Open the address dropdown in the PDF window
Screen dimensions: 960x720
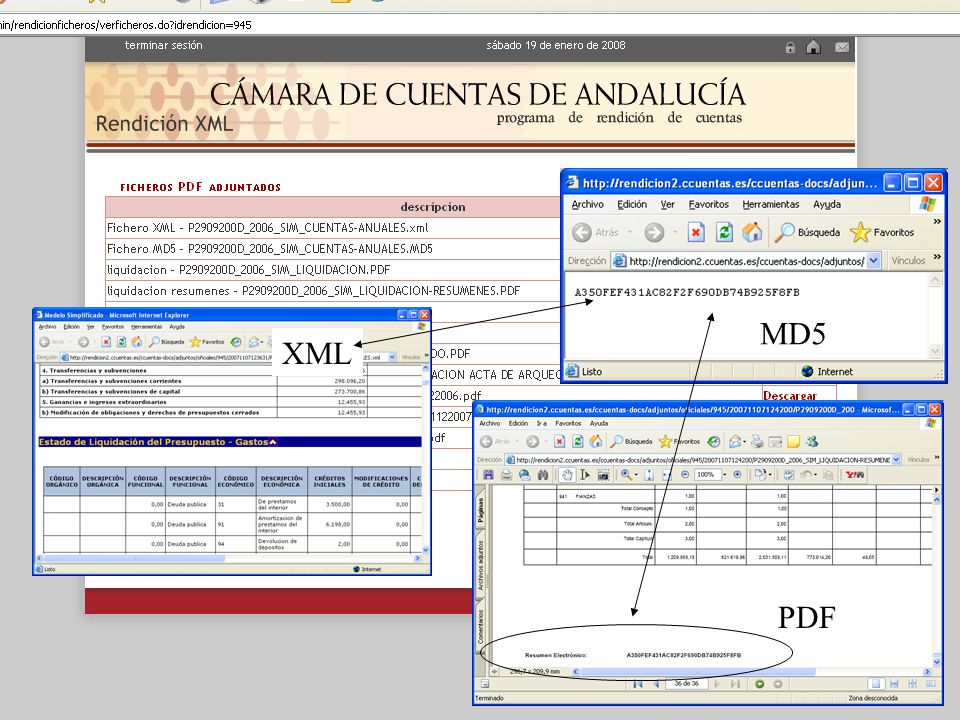896,460
